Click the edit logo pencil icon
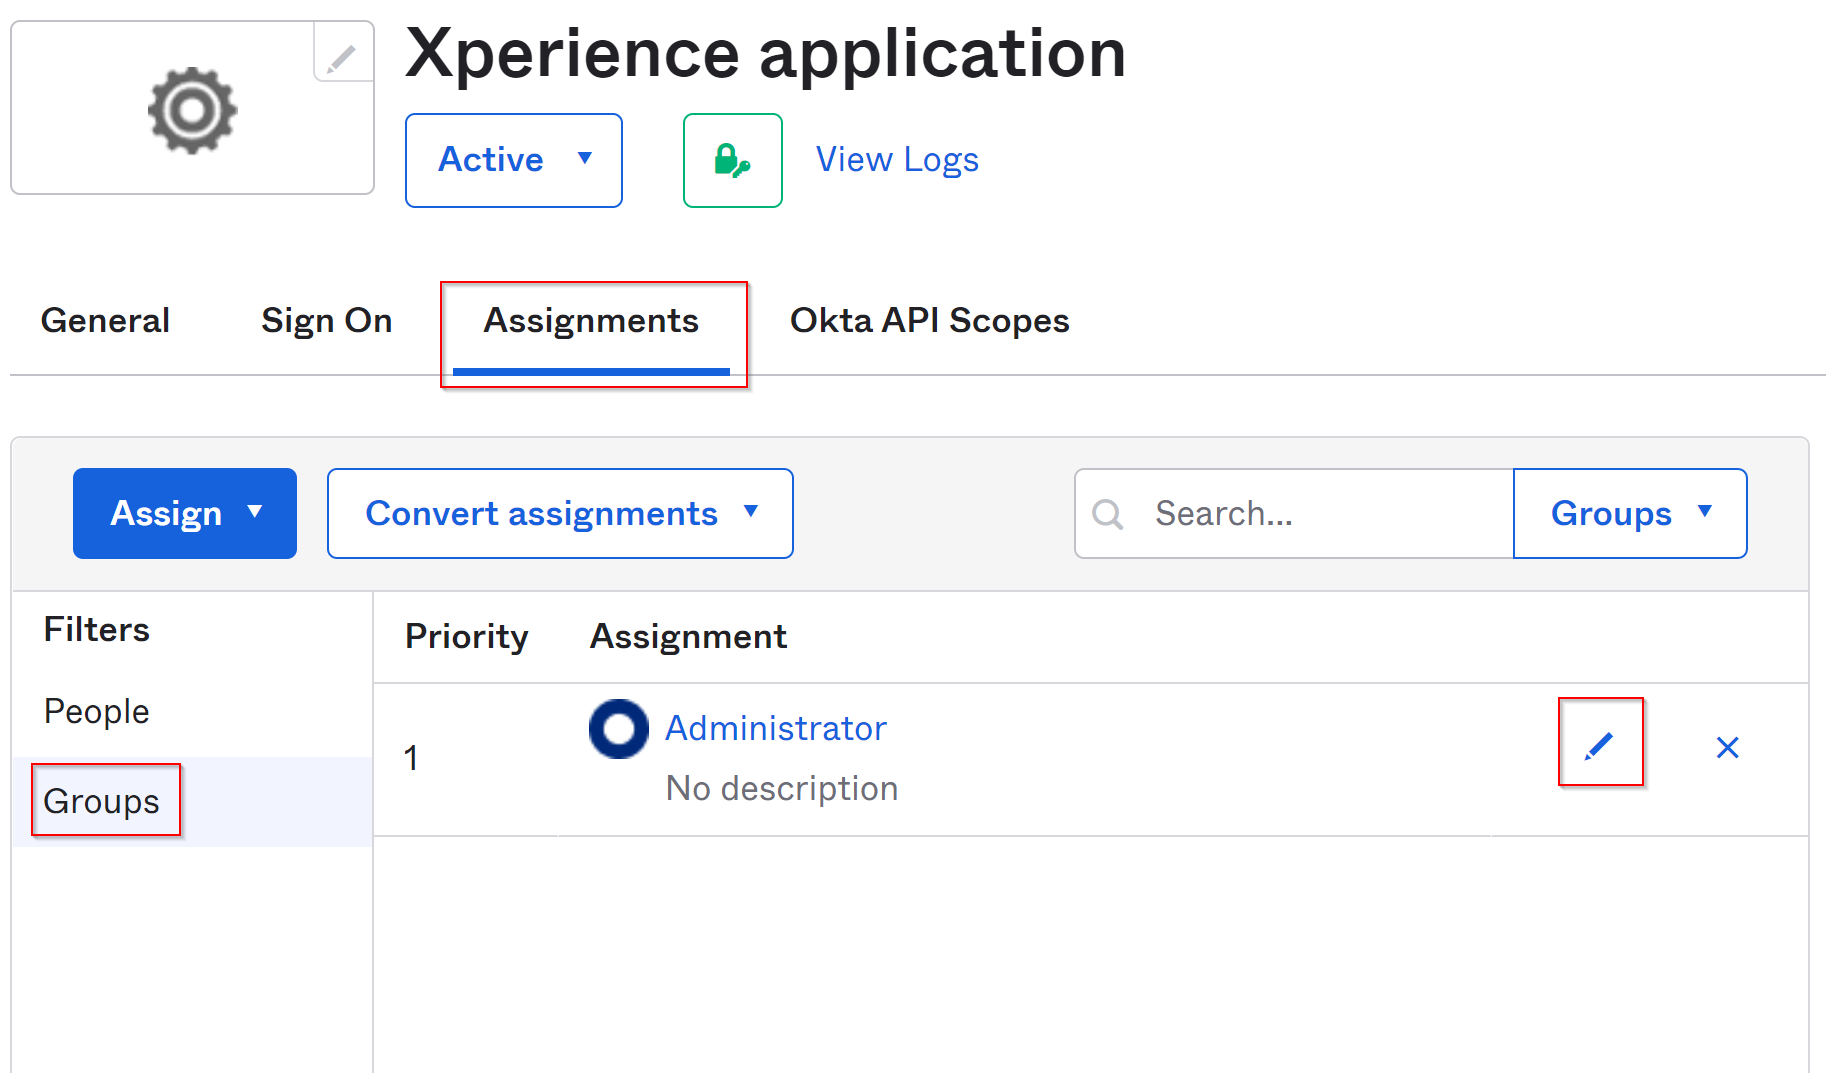Screen dimensions: 1826x1073 [x=342, y=57]
